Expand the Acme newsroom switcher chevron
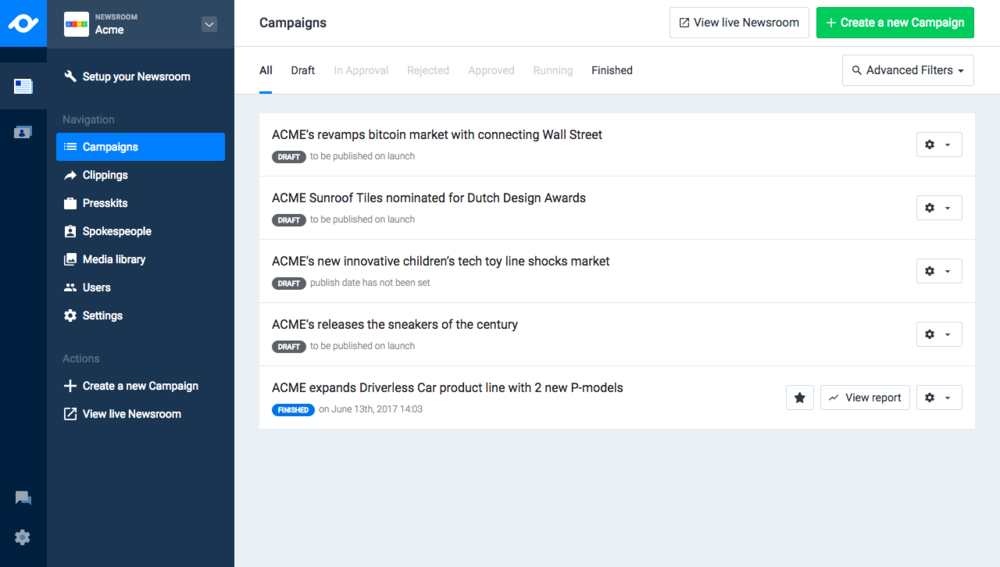Image resolution: width=1000 pixels, height=567 pixels. point(209,24)
